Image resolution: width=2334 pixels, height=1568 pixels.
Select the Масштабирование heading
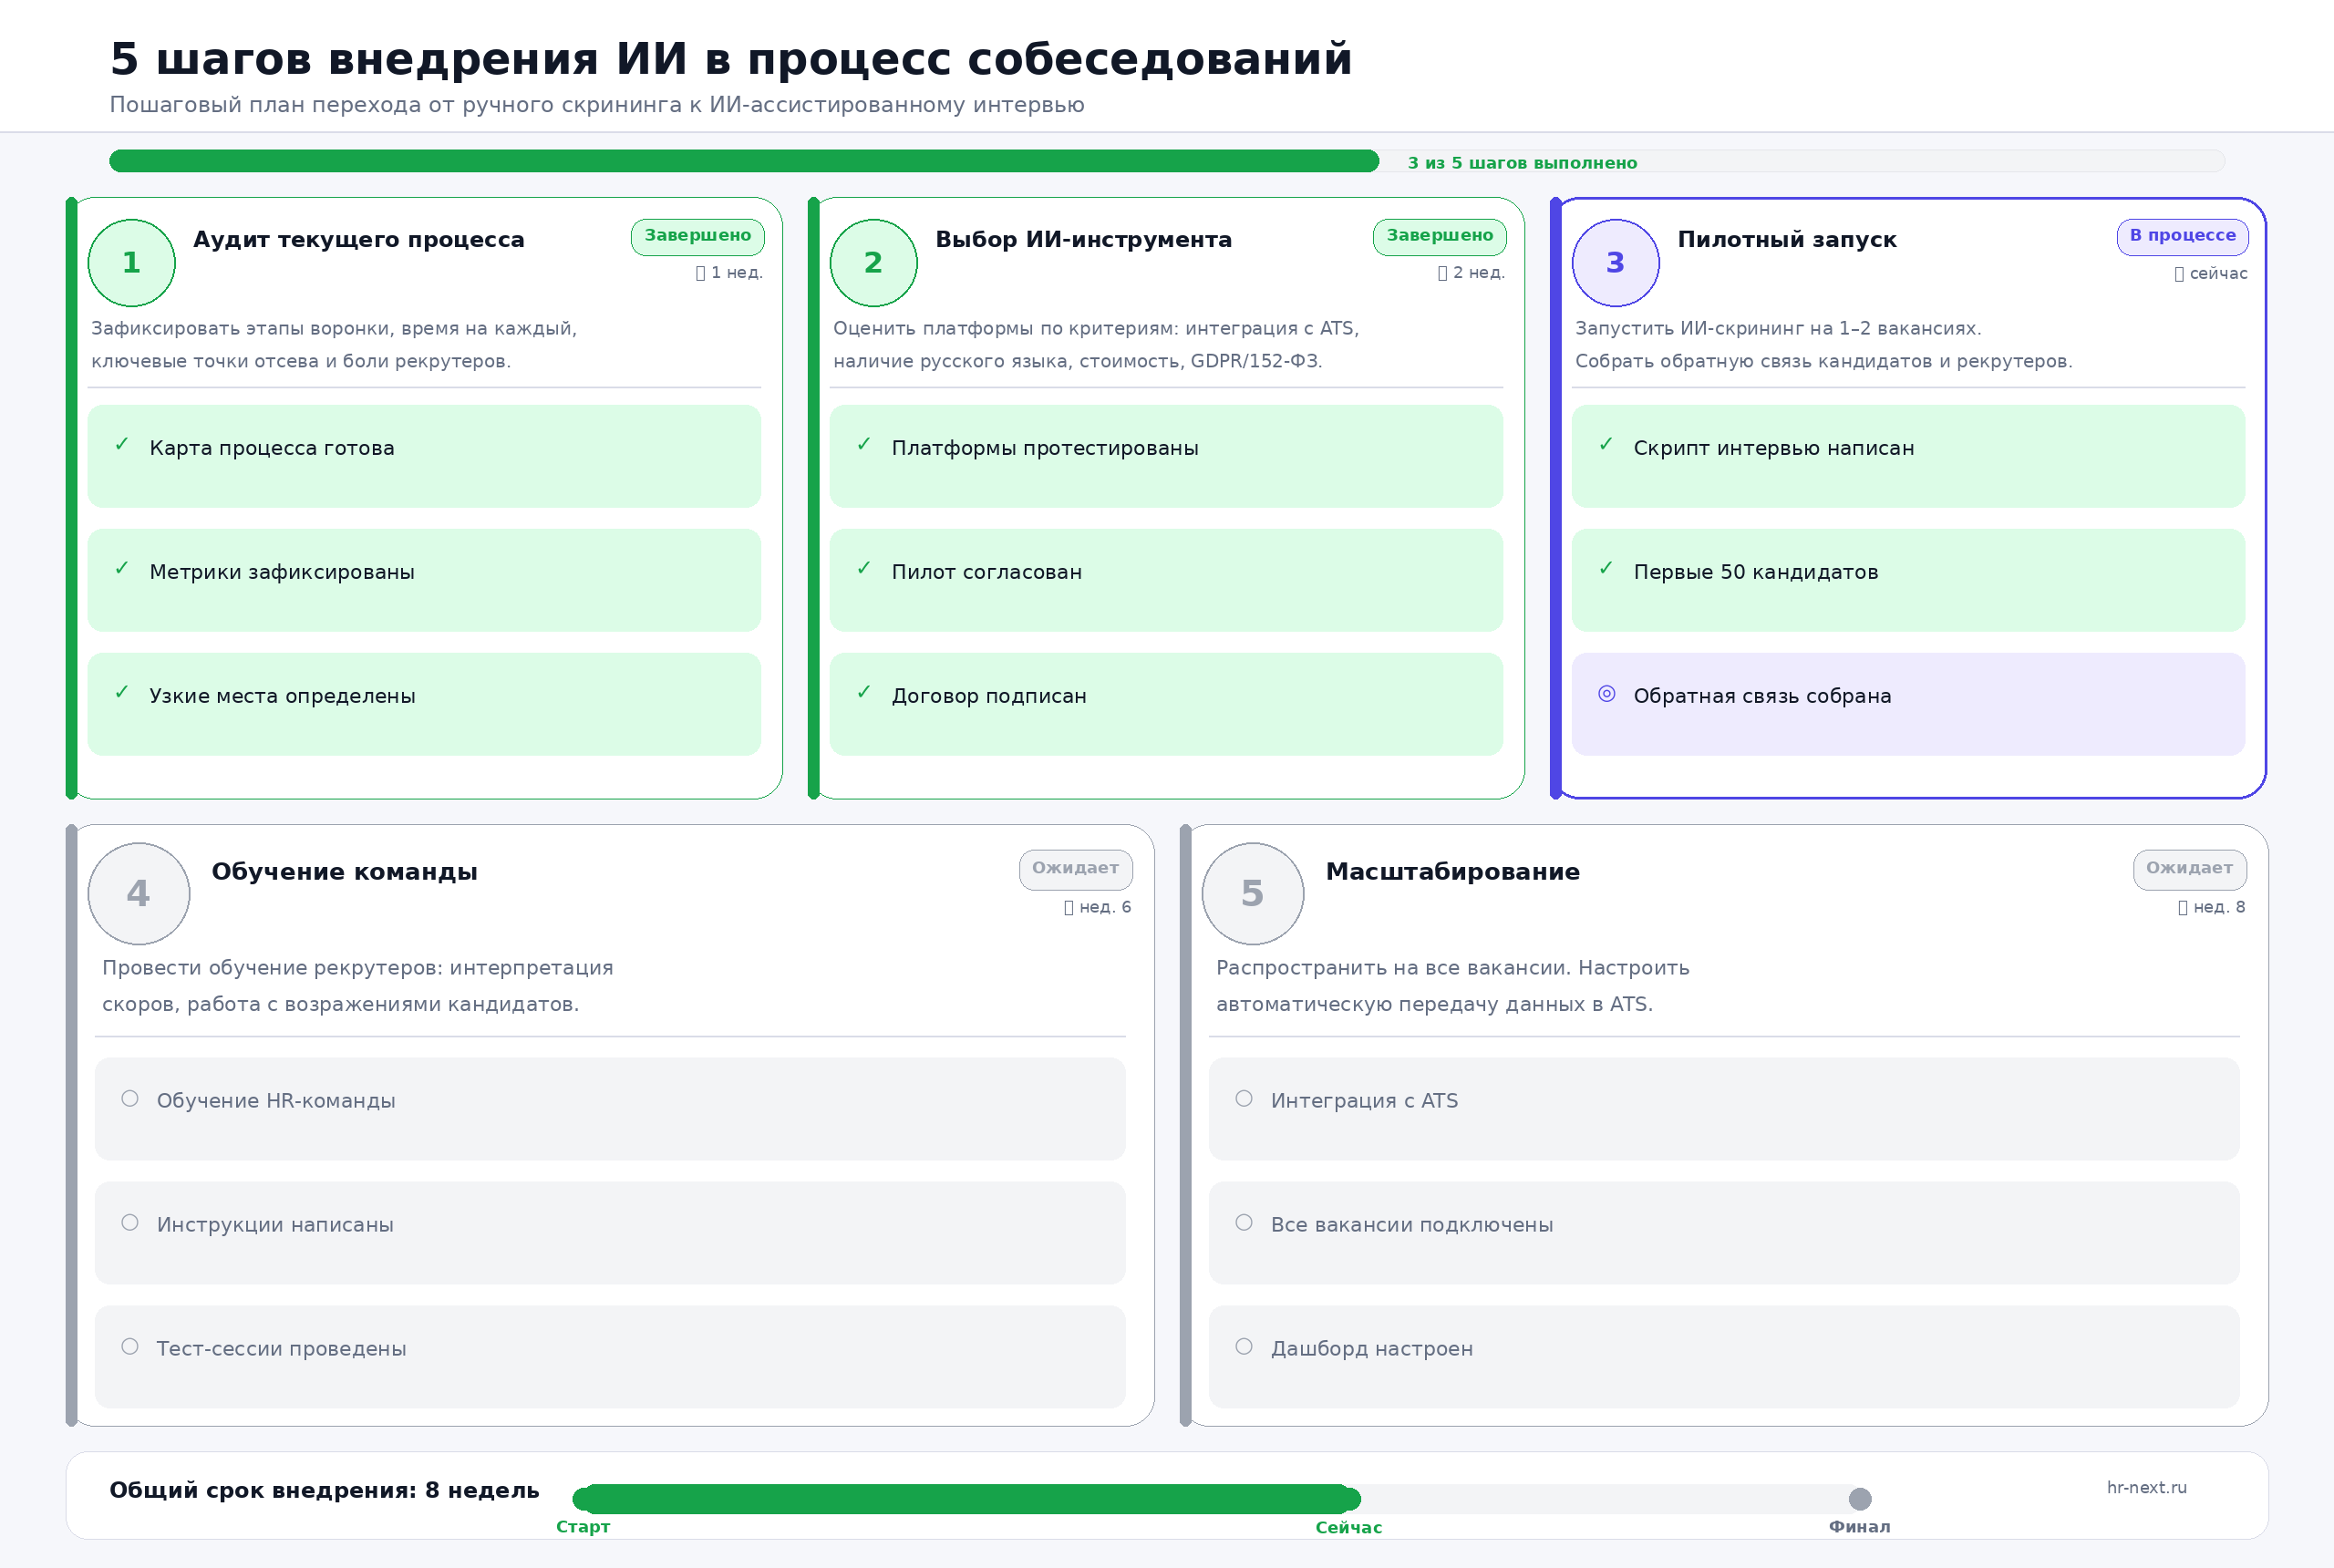point(1453,872)
